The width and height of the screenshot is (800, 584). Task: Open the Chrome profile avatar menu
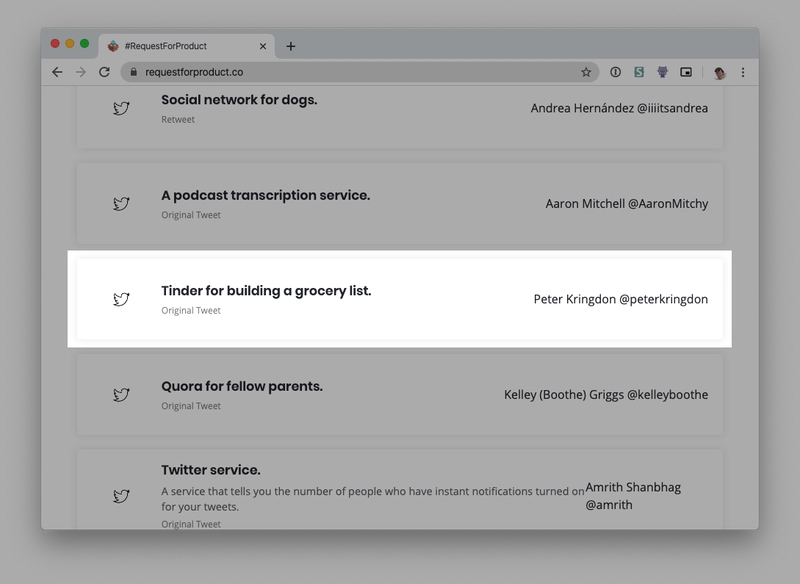pos(719,72)
